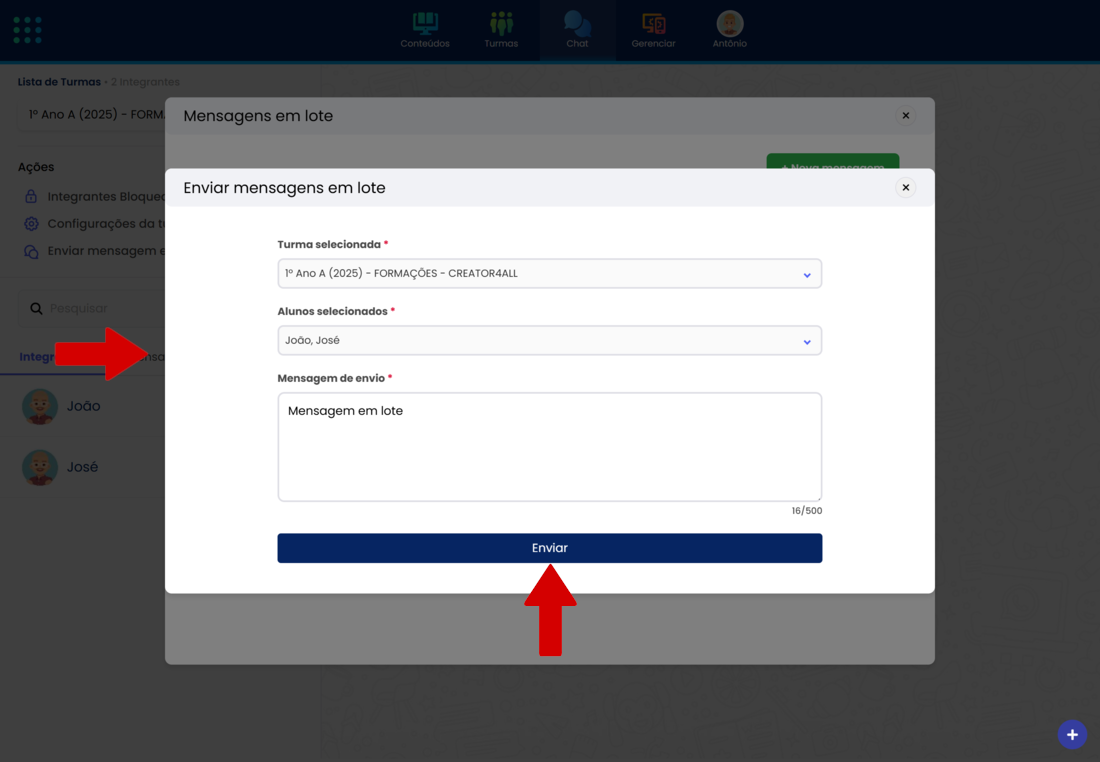This screenshot has width=1100, height=762.
Task: Select José's avatar in members list
Action: [x=40, y=467]
